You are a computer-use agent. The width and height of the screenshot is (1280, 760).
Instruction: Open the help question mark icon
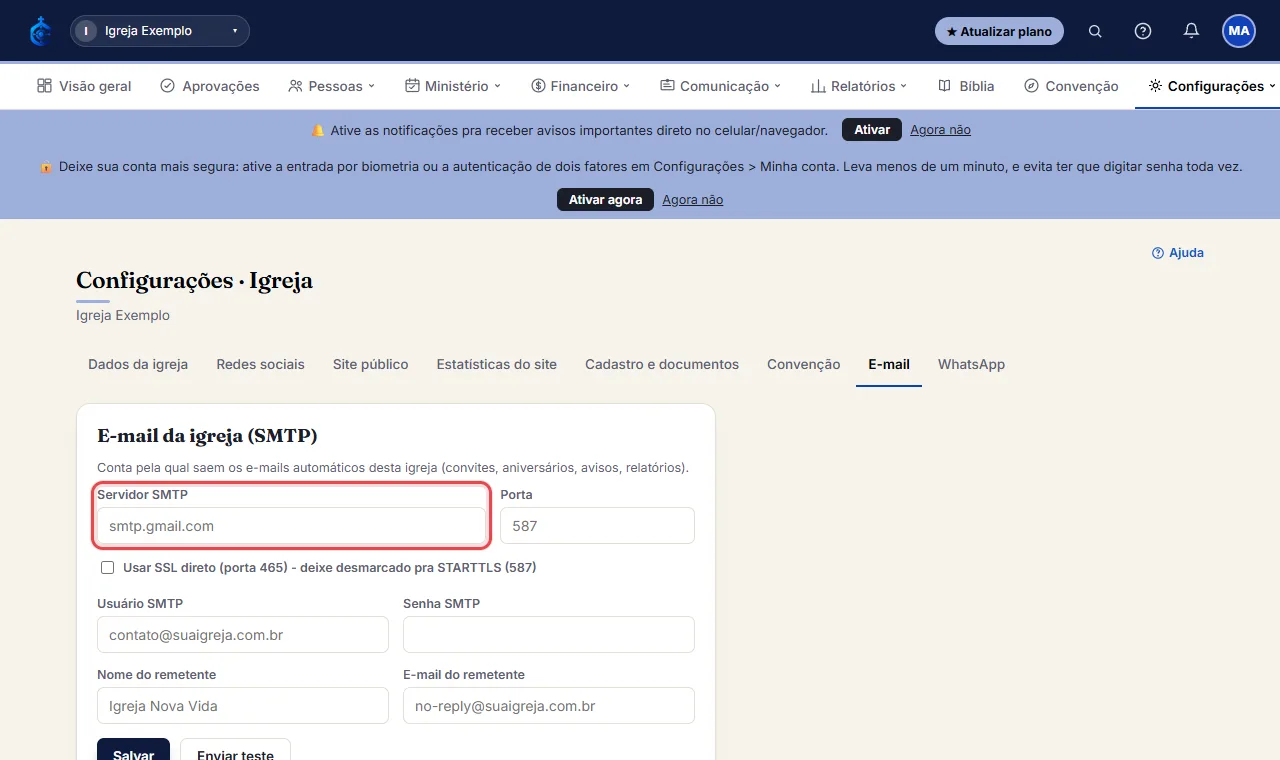pos(1143,31)
